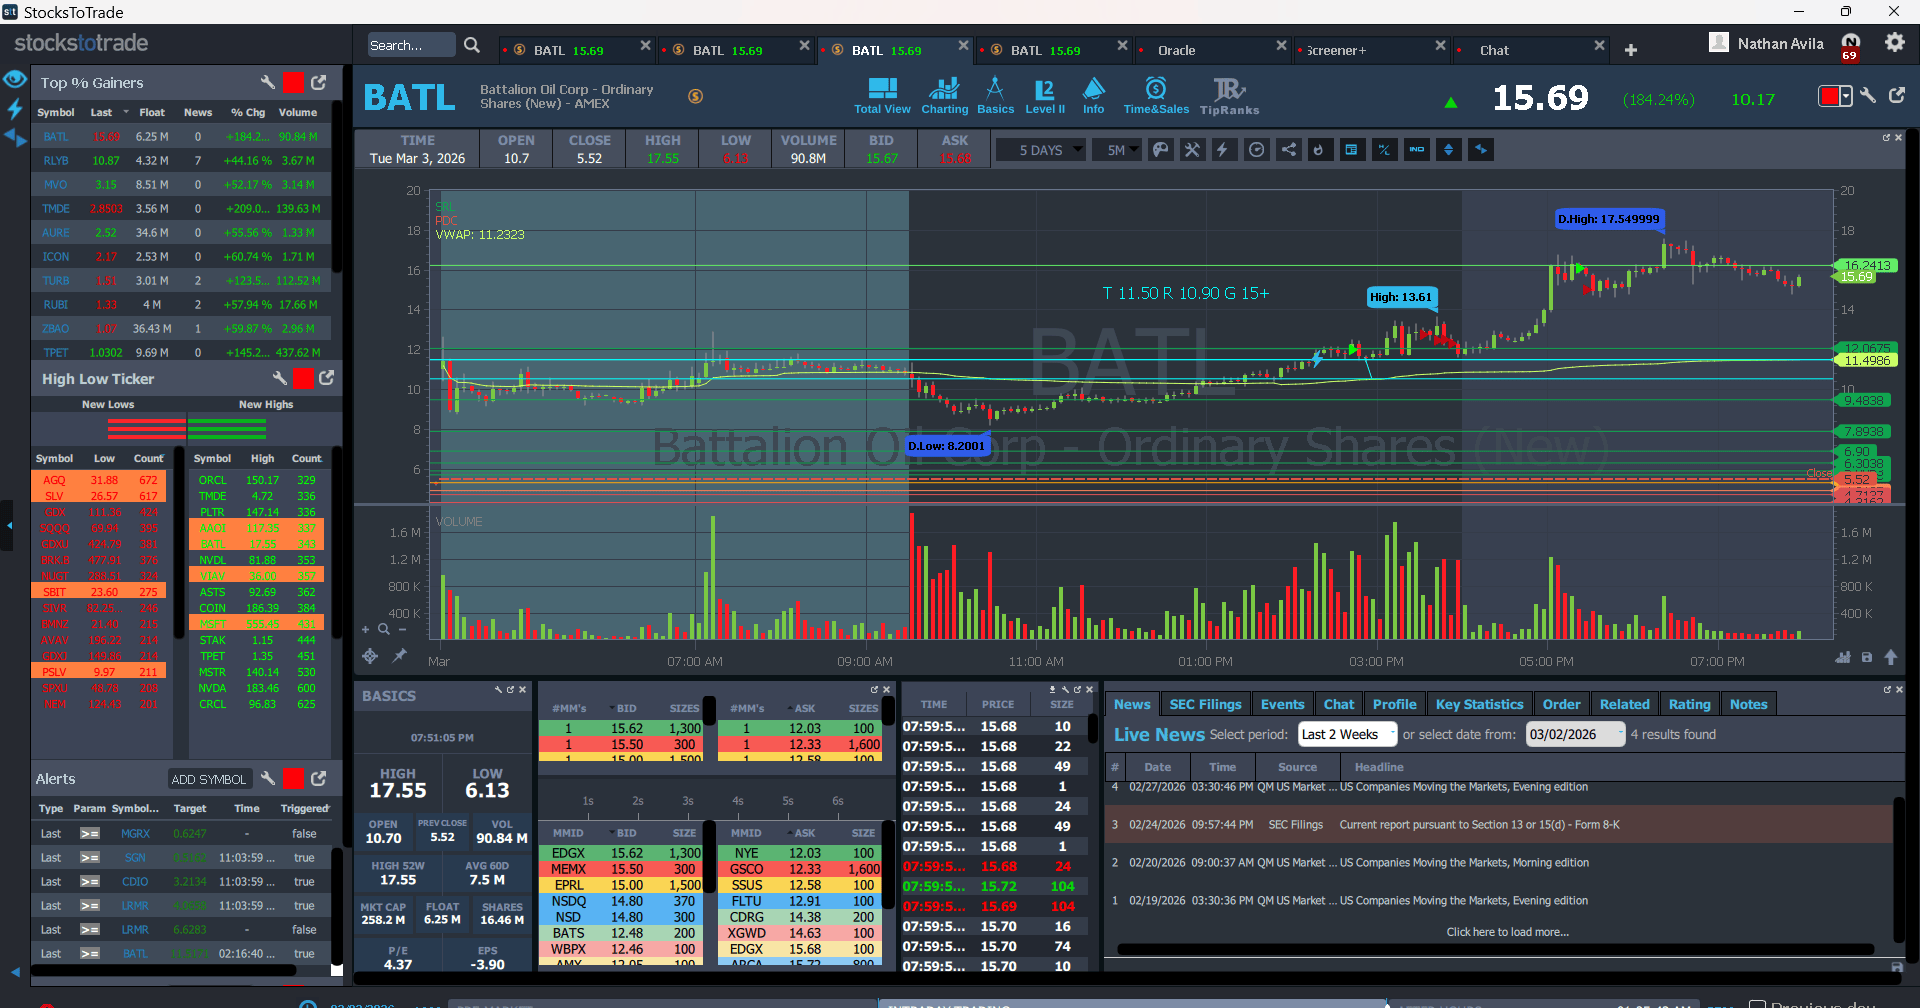1920x1008 pixels.
Task: Sort by the % Chg column header
Action: click(248, 112)
